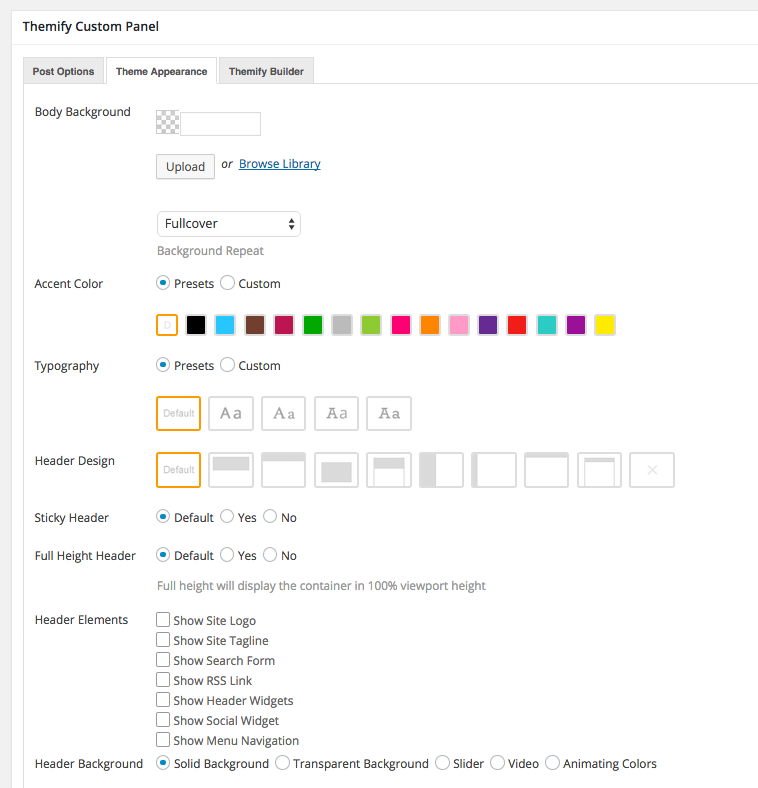This screenshot has height=788, width=758.
Task: Set Full Height Header to Default
Action: 163,554
